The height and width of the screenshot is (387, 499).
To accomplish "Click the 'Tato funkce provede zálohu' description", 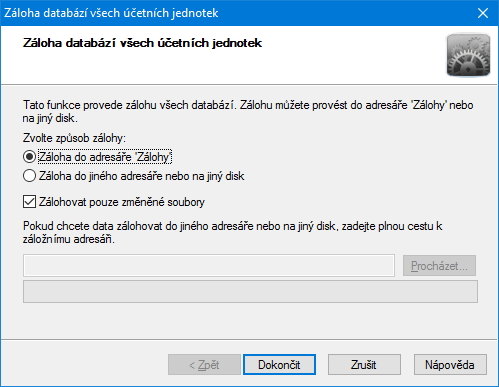I will pyautogui.click(x=248, y=112).
